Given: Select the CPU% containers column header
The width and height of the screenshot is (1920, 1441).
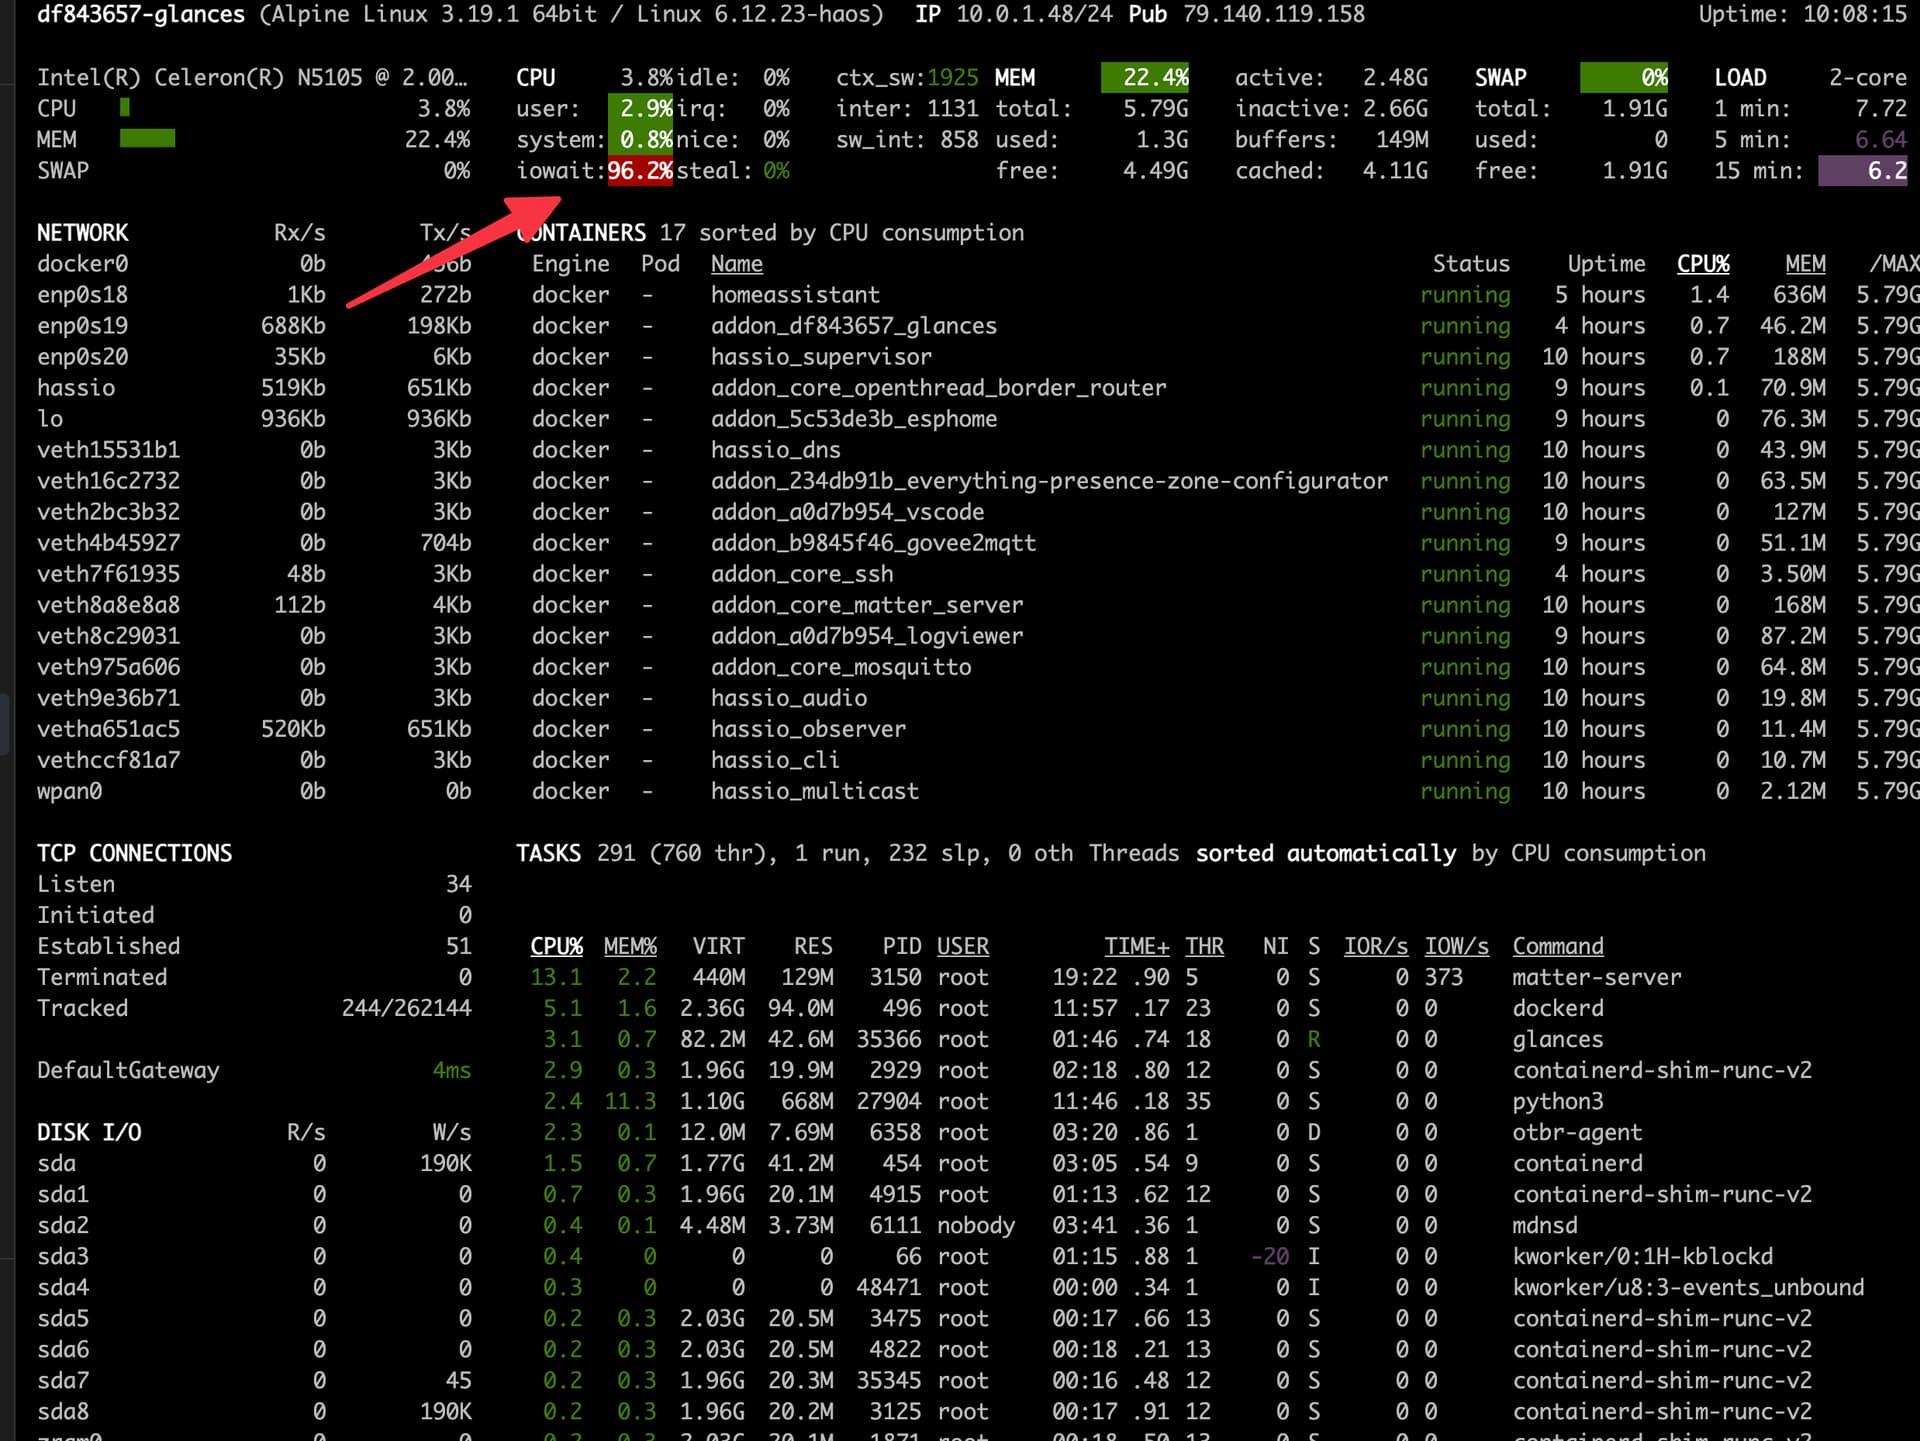Looking at the screenshot, I should click(x=1703, y=264).
